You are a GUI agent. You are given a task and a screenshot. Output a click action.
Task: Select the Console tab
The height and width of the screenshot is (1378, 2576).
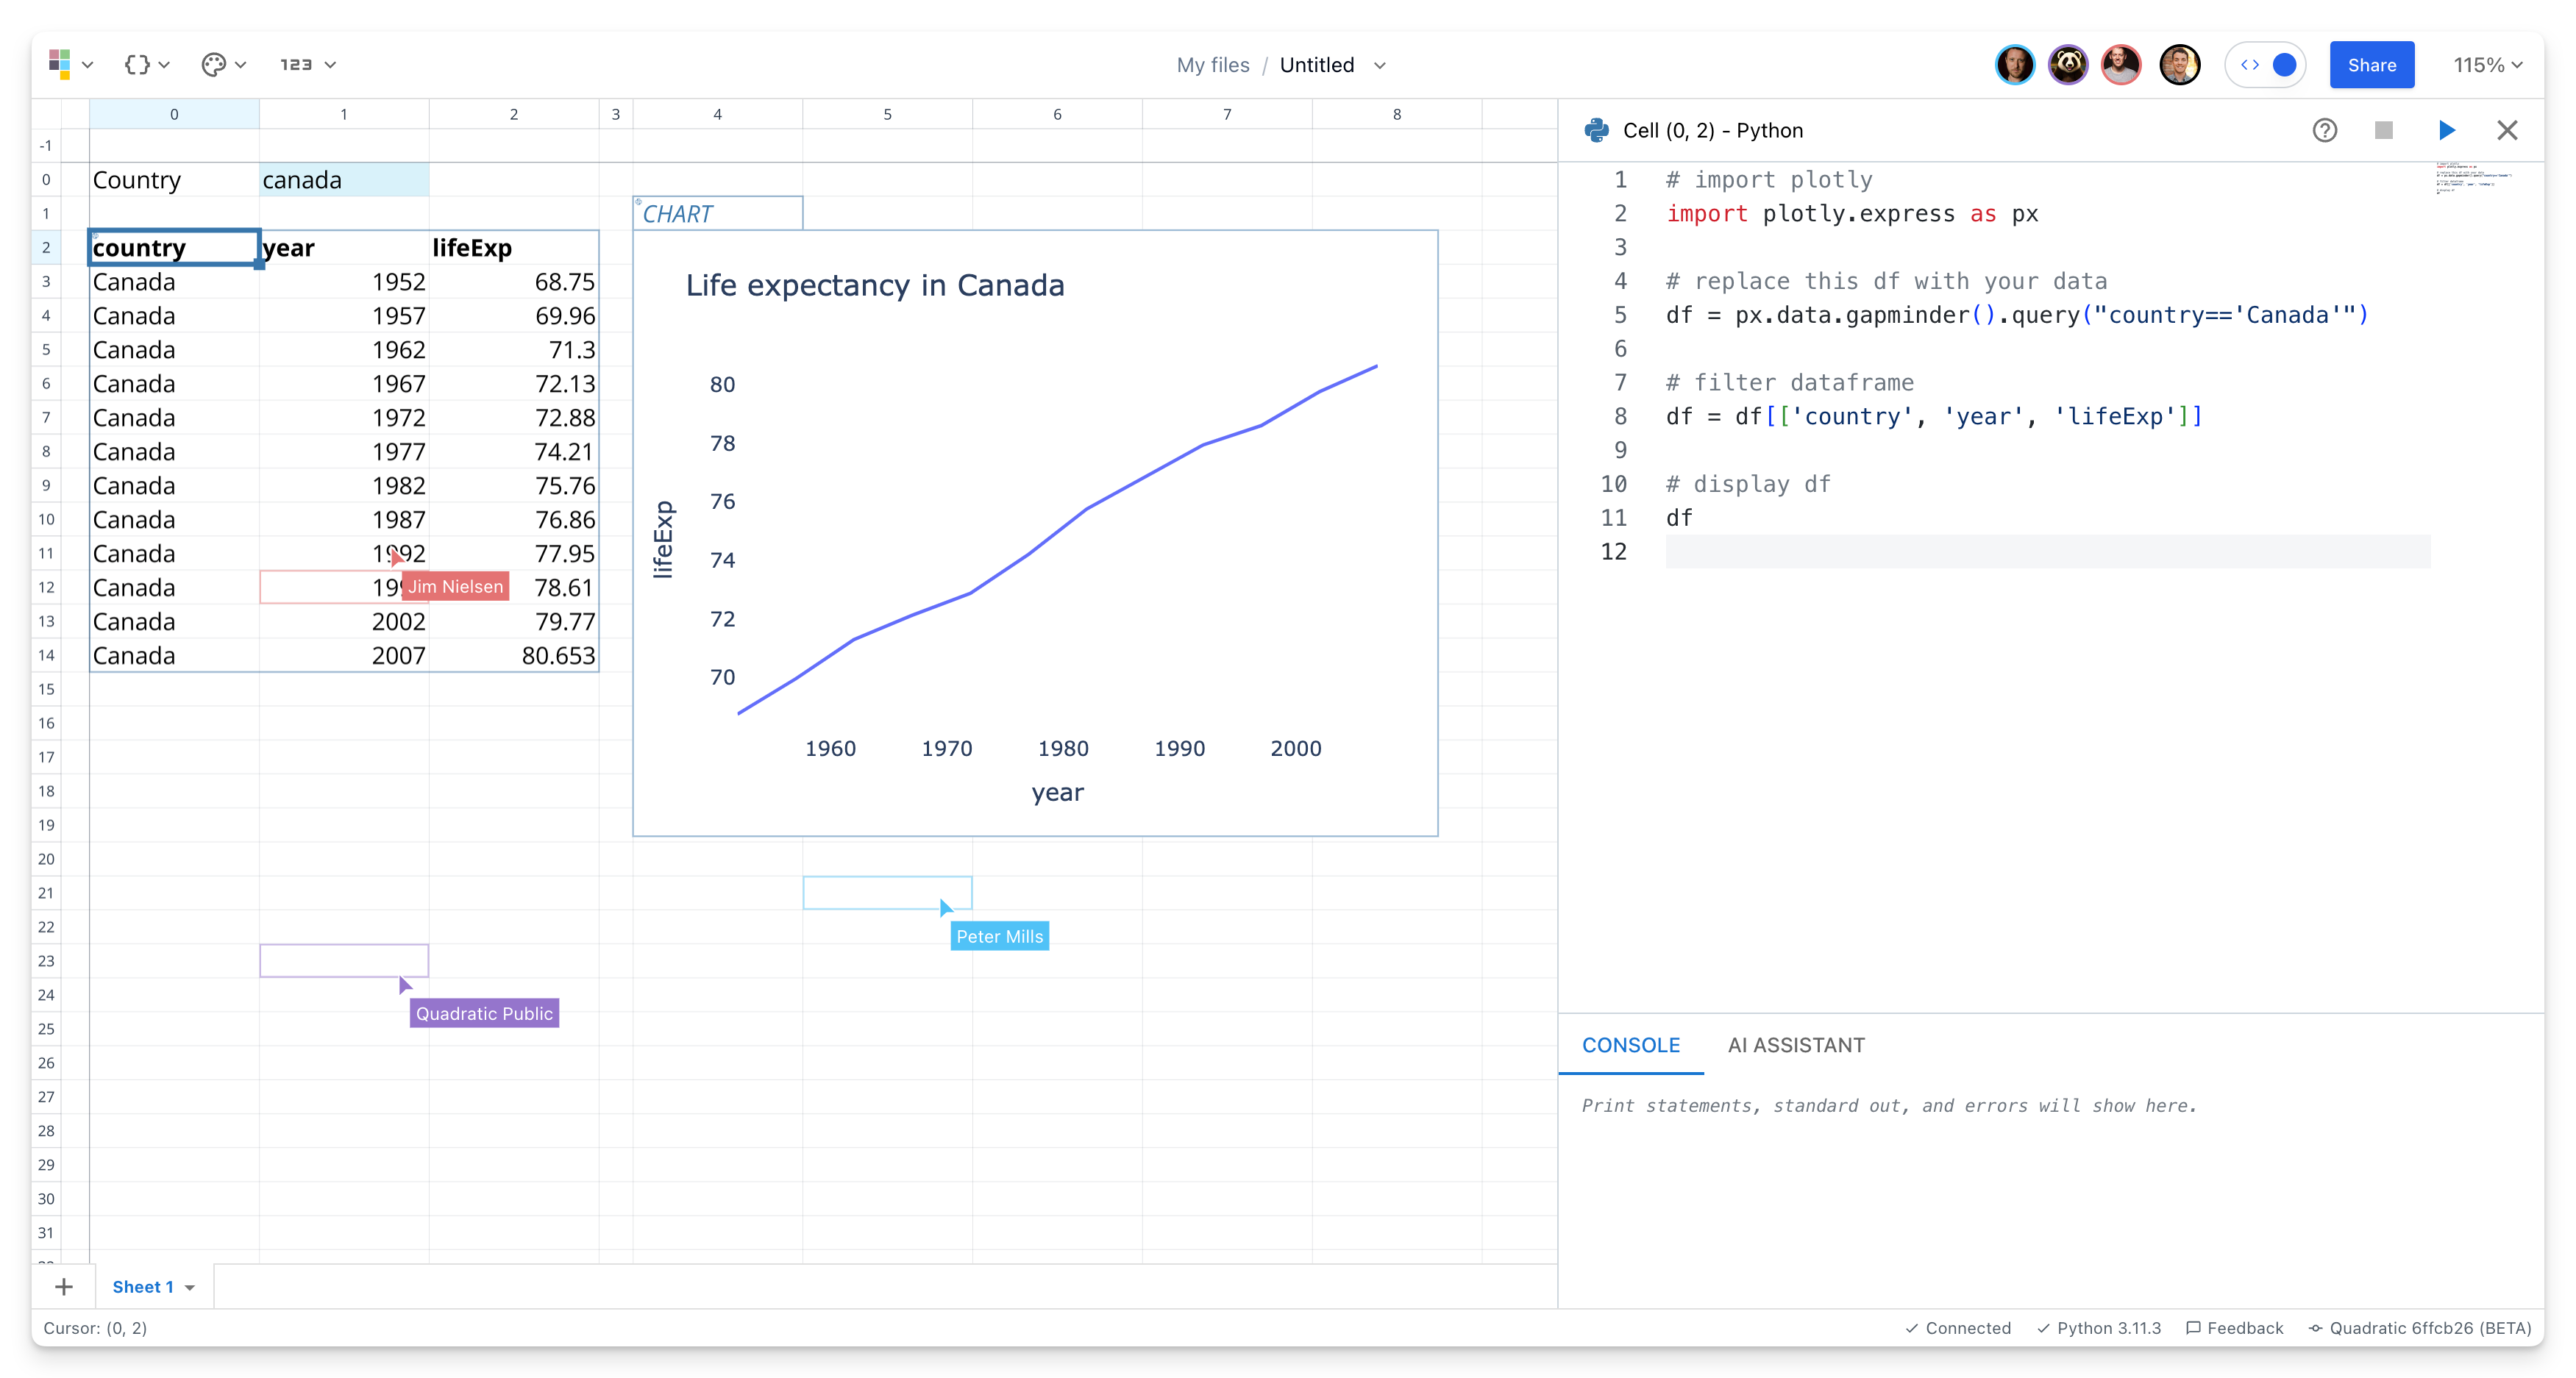1630,1045
